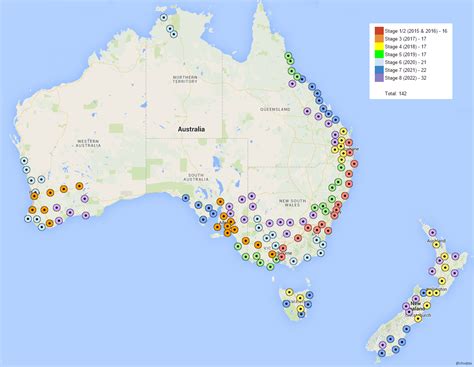This screenshot has width=474, height=367.
Task: Select the westernmost green marker in Victoria
Action: [x=238, y=246]
